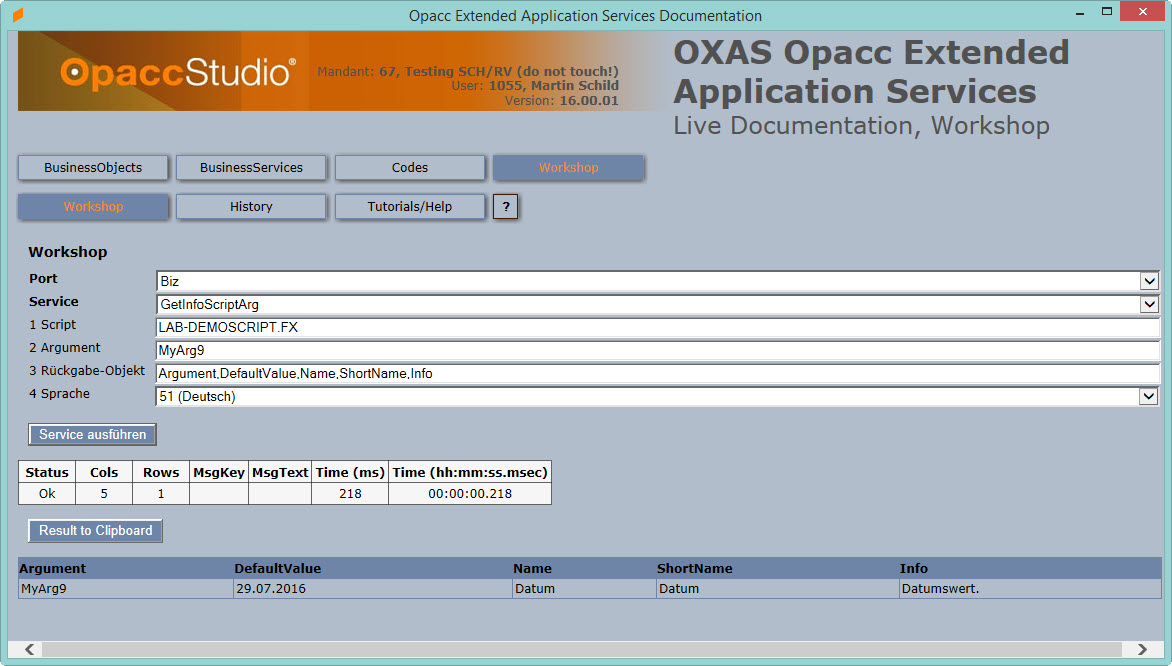Screen dimensions: 1172x666
Task: Click into the Rückgabe-Objekt input field
Action: click(x=658, y=373)
